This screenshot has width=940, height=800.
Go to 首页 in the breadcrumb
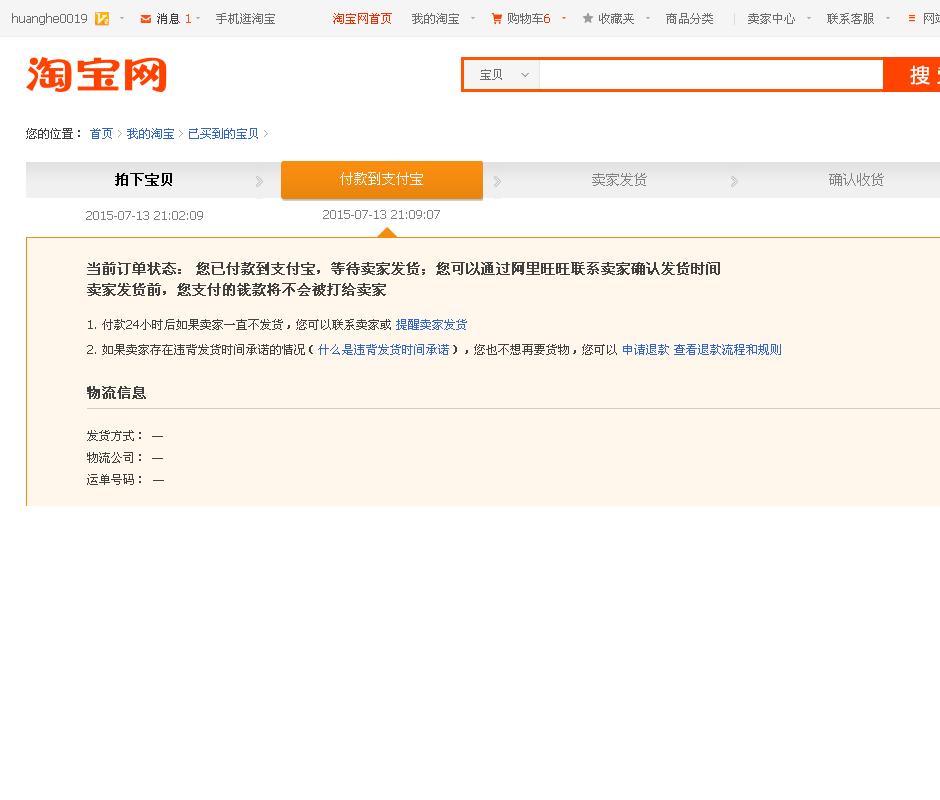pos(101,134)
